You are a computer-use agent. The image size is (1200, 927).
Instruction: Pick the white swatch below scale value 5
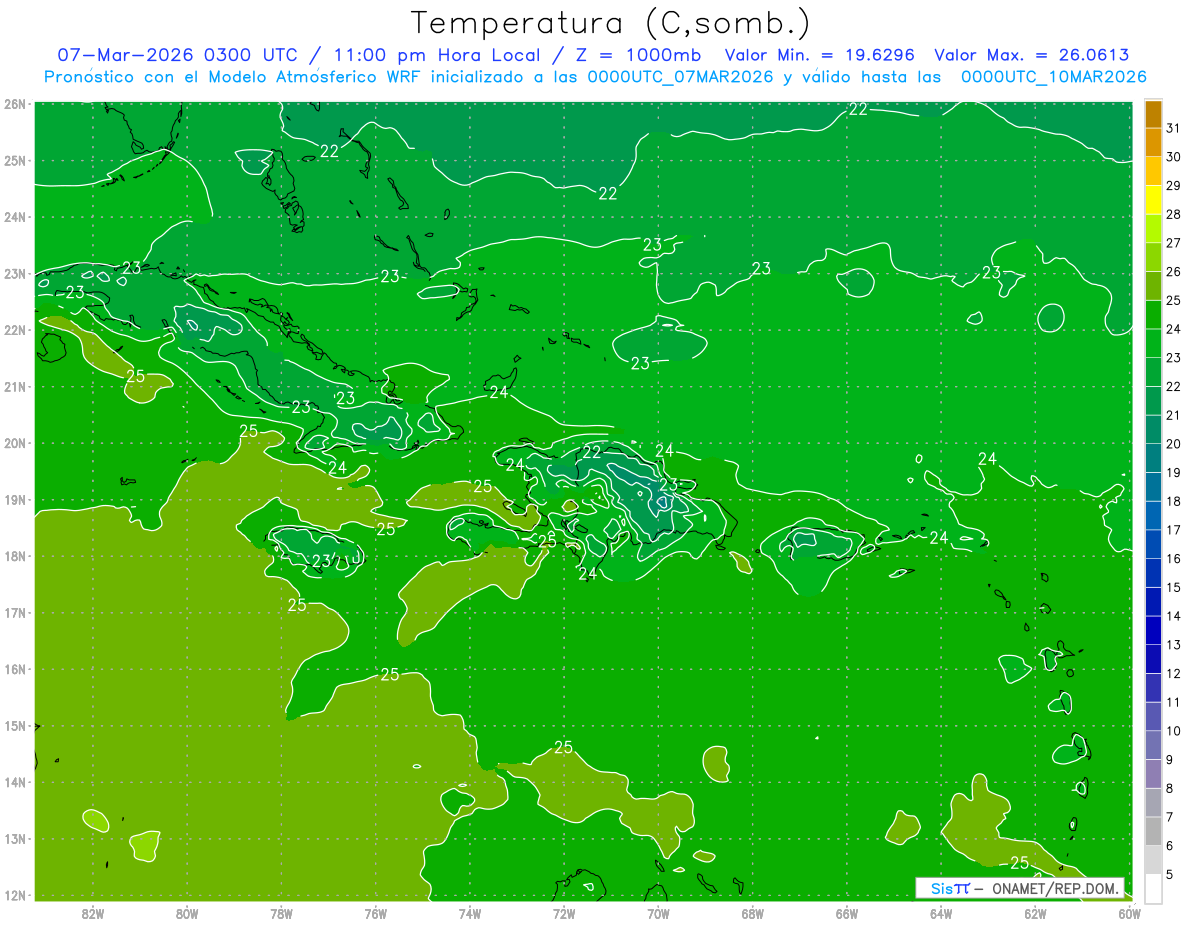point(1153,888)
